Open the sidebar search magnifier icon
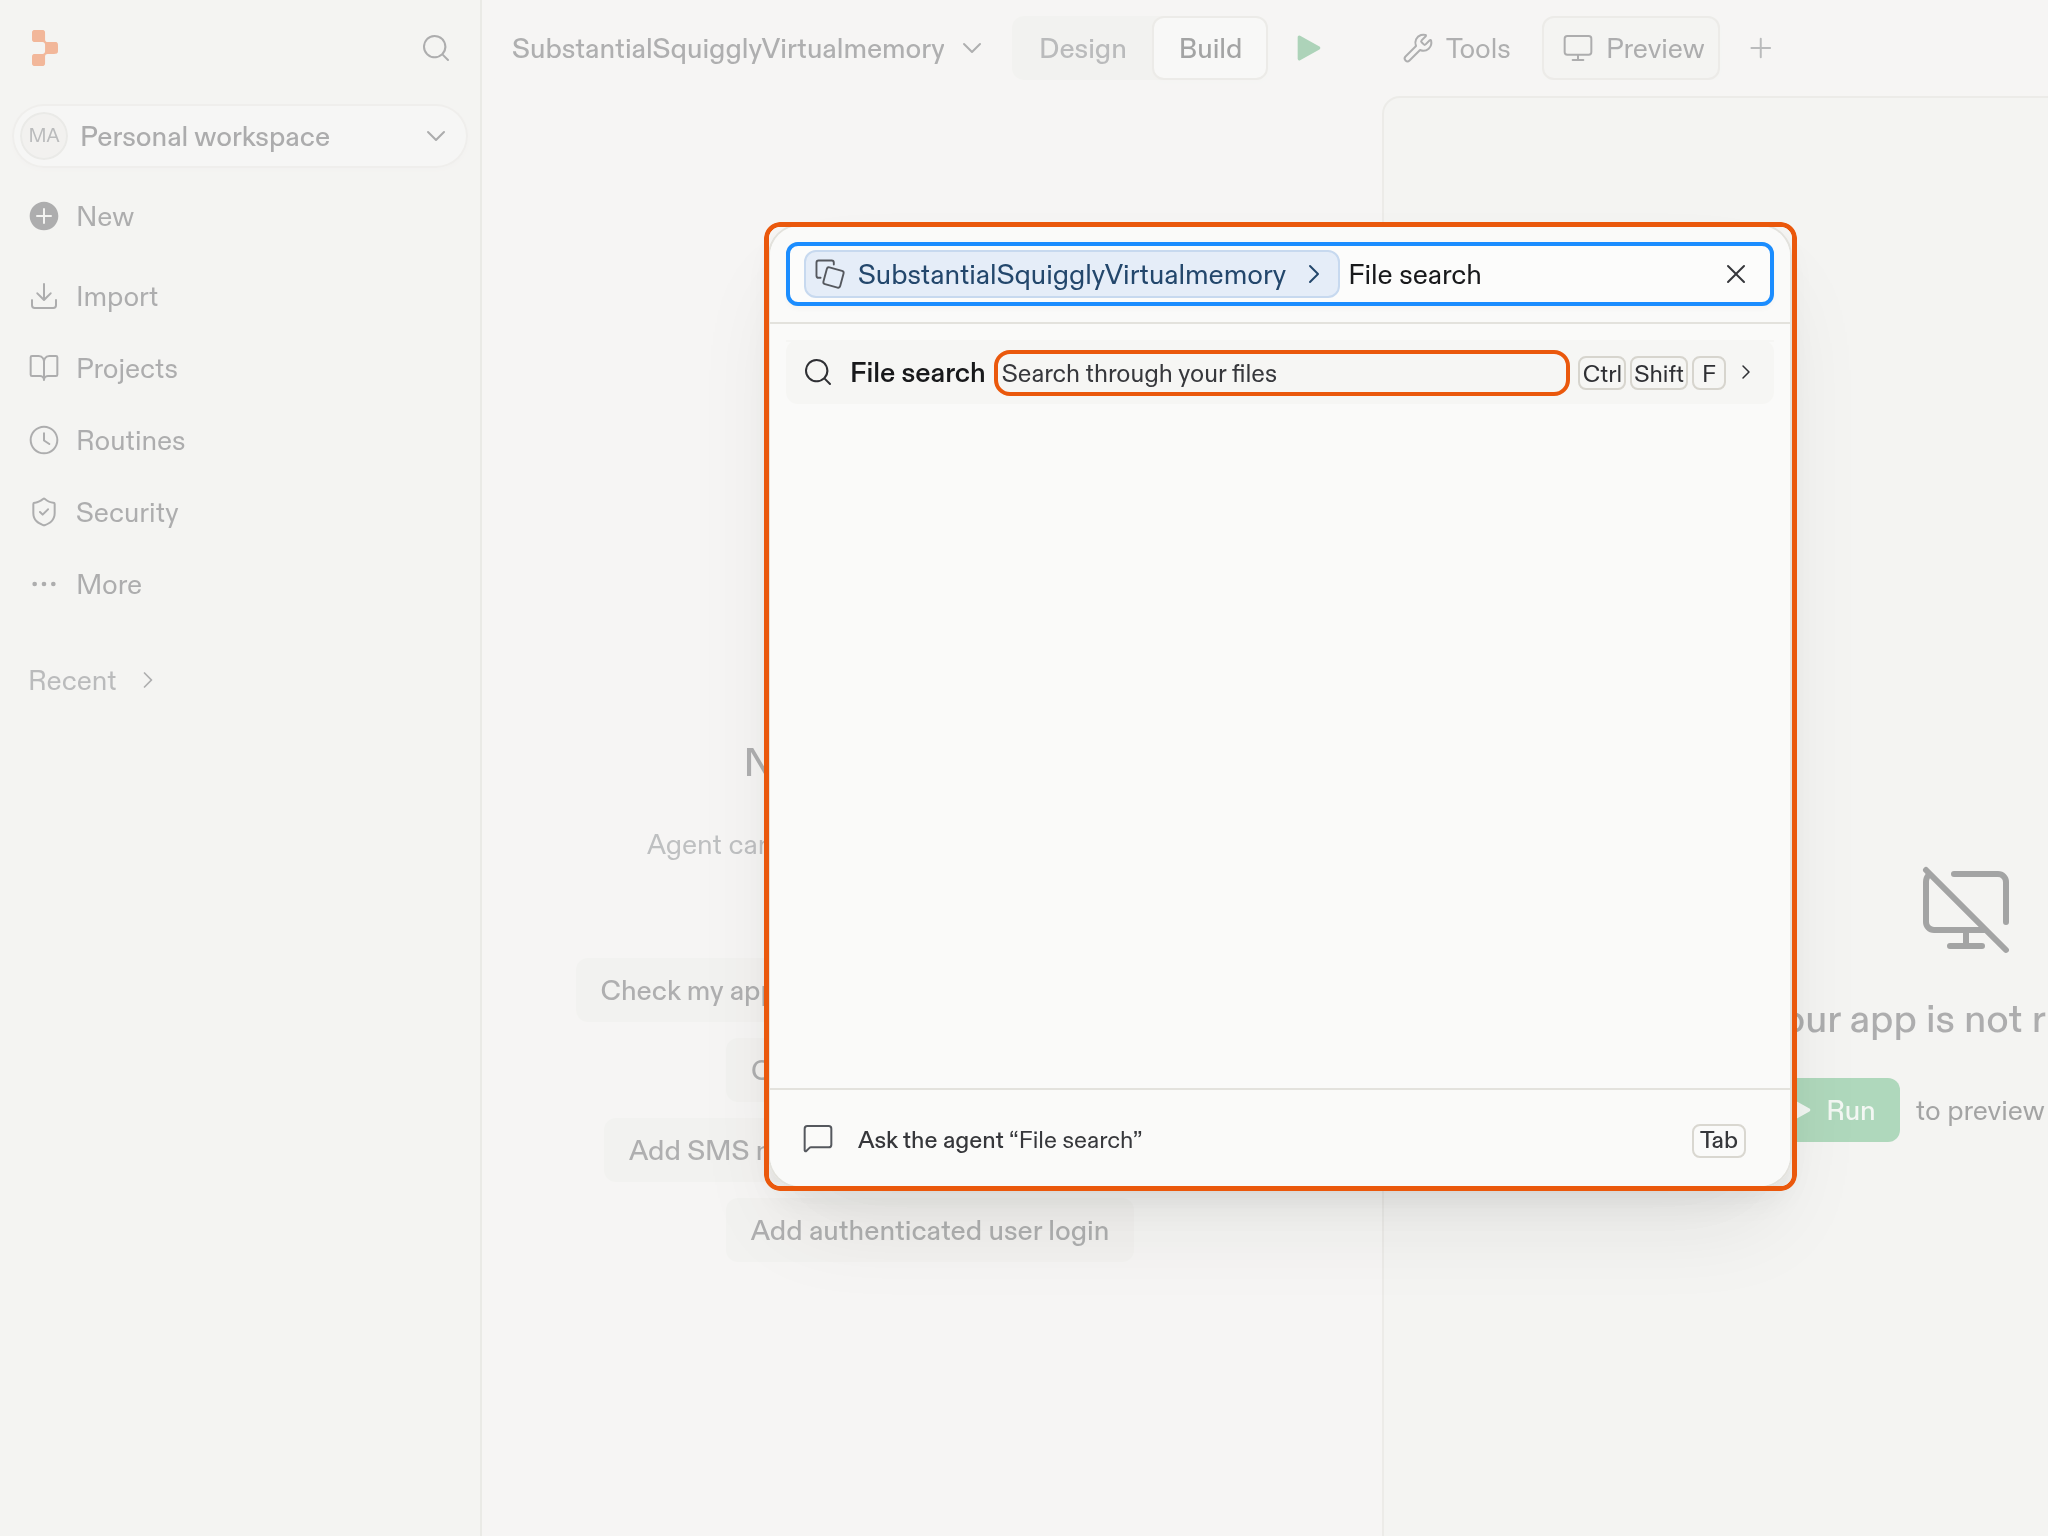This screenshot has width=2048, height=1536. point(435,48)
